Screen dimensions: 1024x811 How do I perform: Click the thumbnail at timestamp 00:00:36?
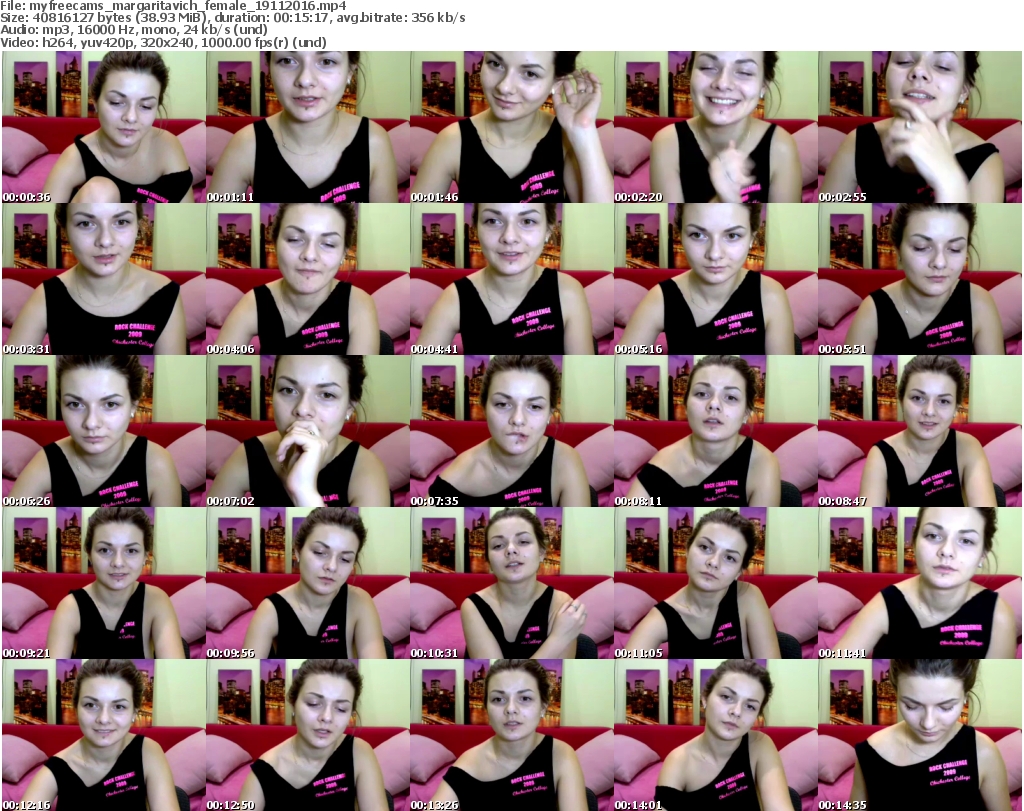point(103,127)
